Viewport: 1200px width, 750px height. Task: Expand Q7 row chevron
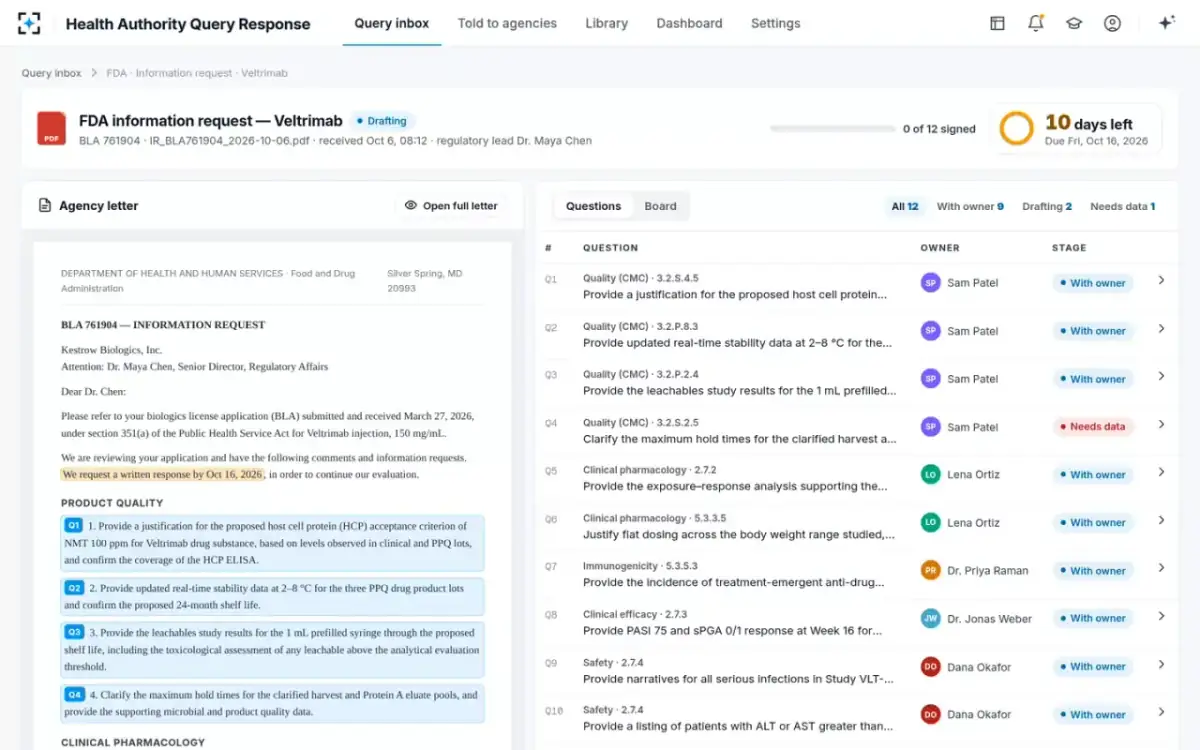pos(1161,569)
